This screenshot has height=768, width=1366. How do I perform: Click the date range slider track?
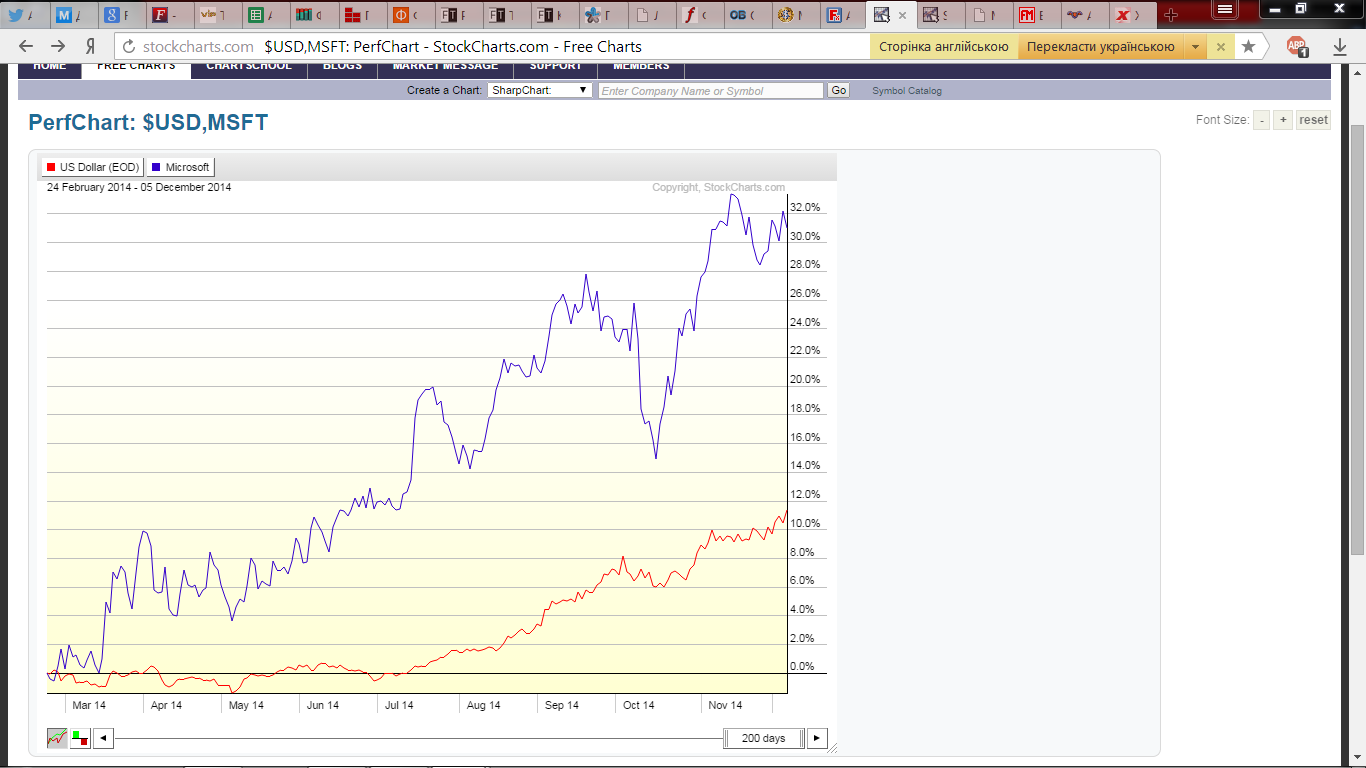pos(419,738)
